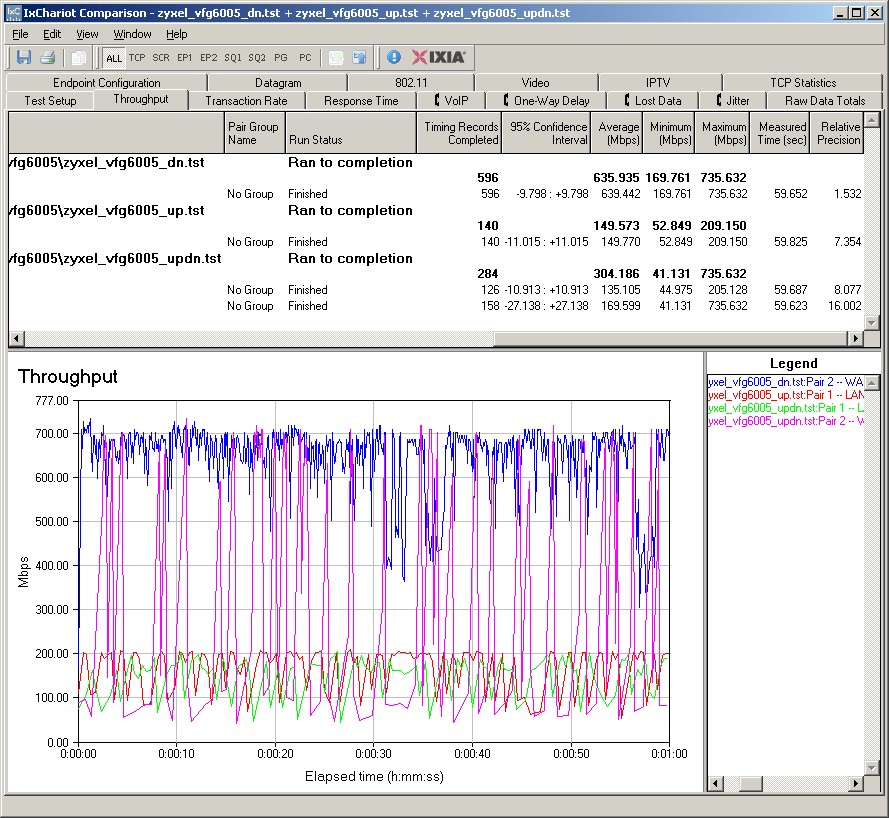This screenshot has height=818, width=889.
Task: Select zyxel_vfg6005_dn.tst row in table
Action: tap(435, 163)
